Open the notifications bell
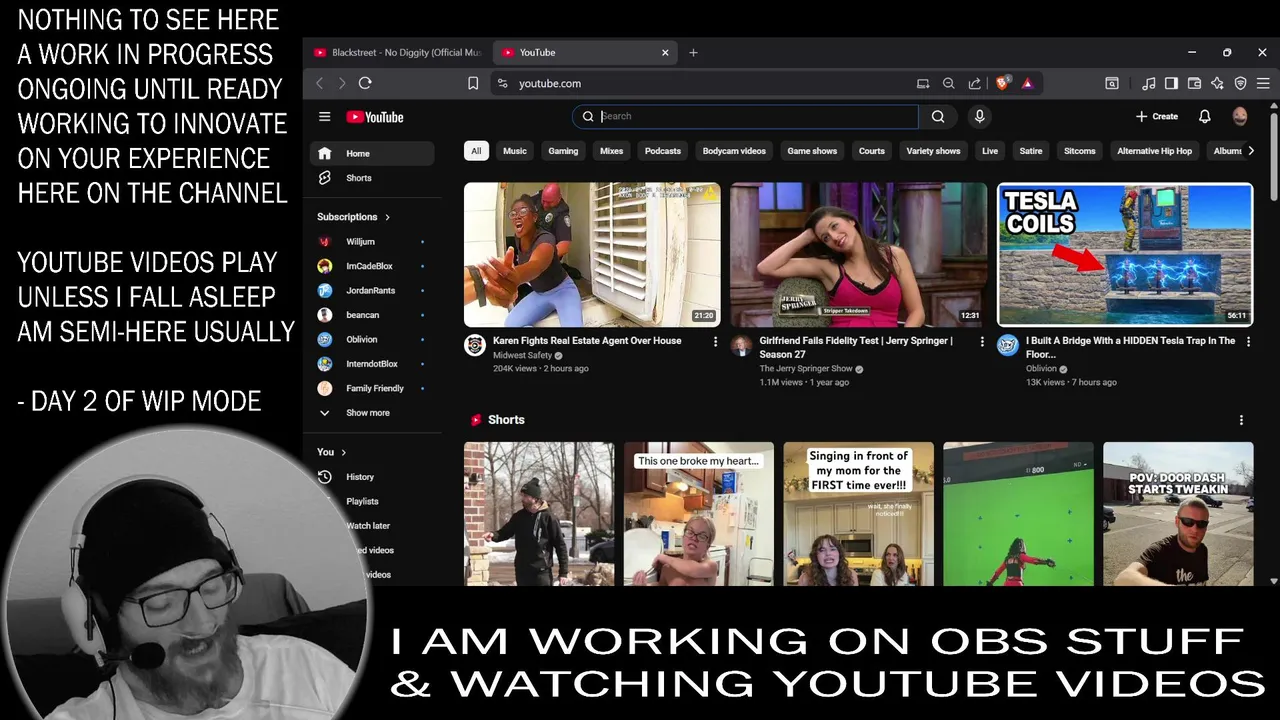This screenshot has width=1280, height=720. click(x=1205, y=117)
